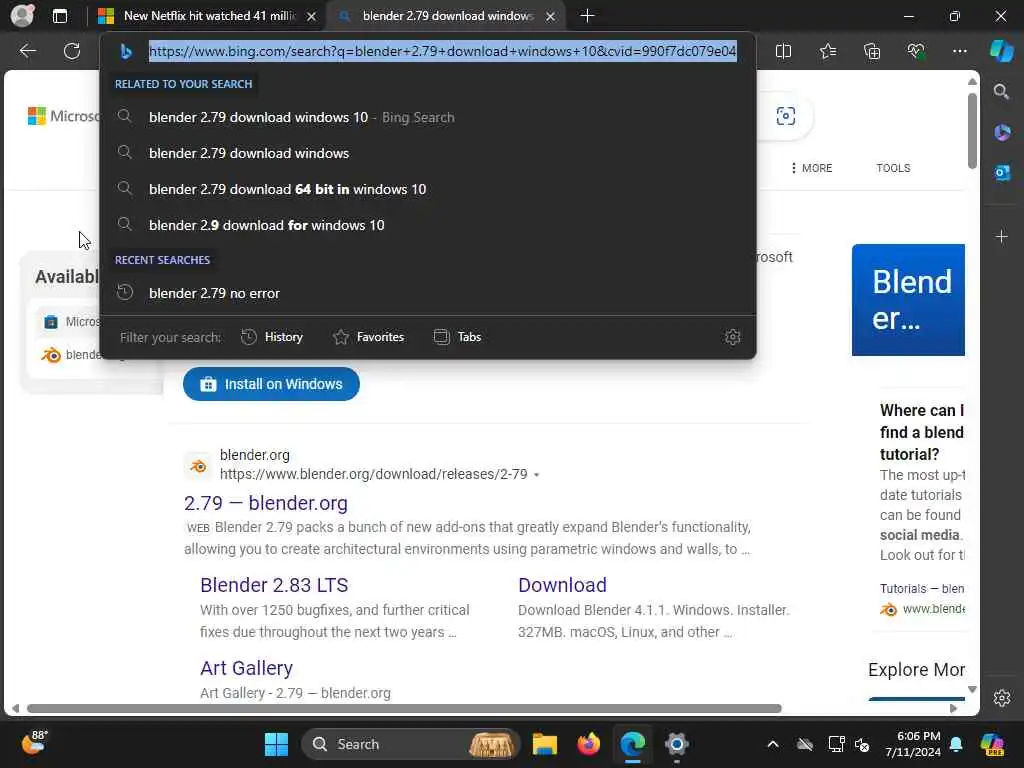Open the MORE menu in Bing
The image size is (1024, 768).
click(x=811, y=168)
